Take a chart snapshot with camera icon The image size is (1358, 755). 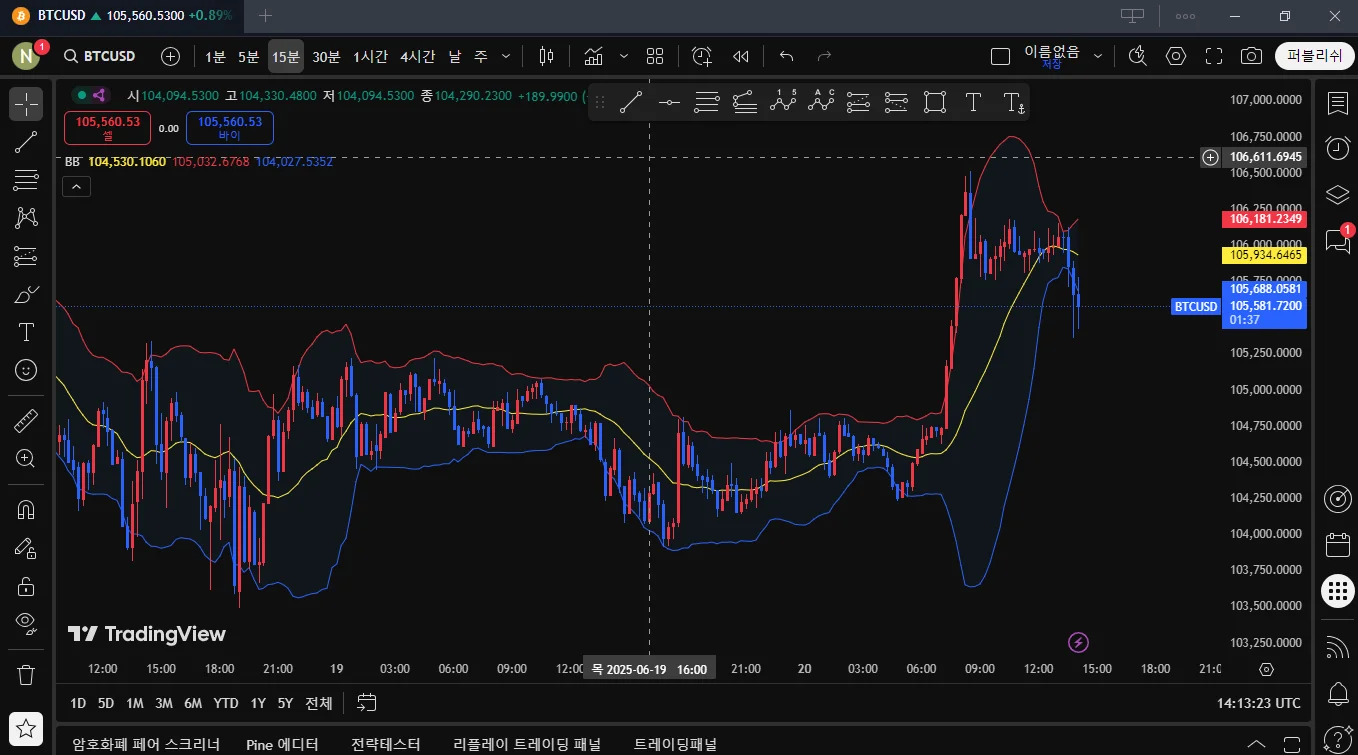pyautogui.click(x=1250, y=56)
